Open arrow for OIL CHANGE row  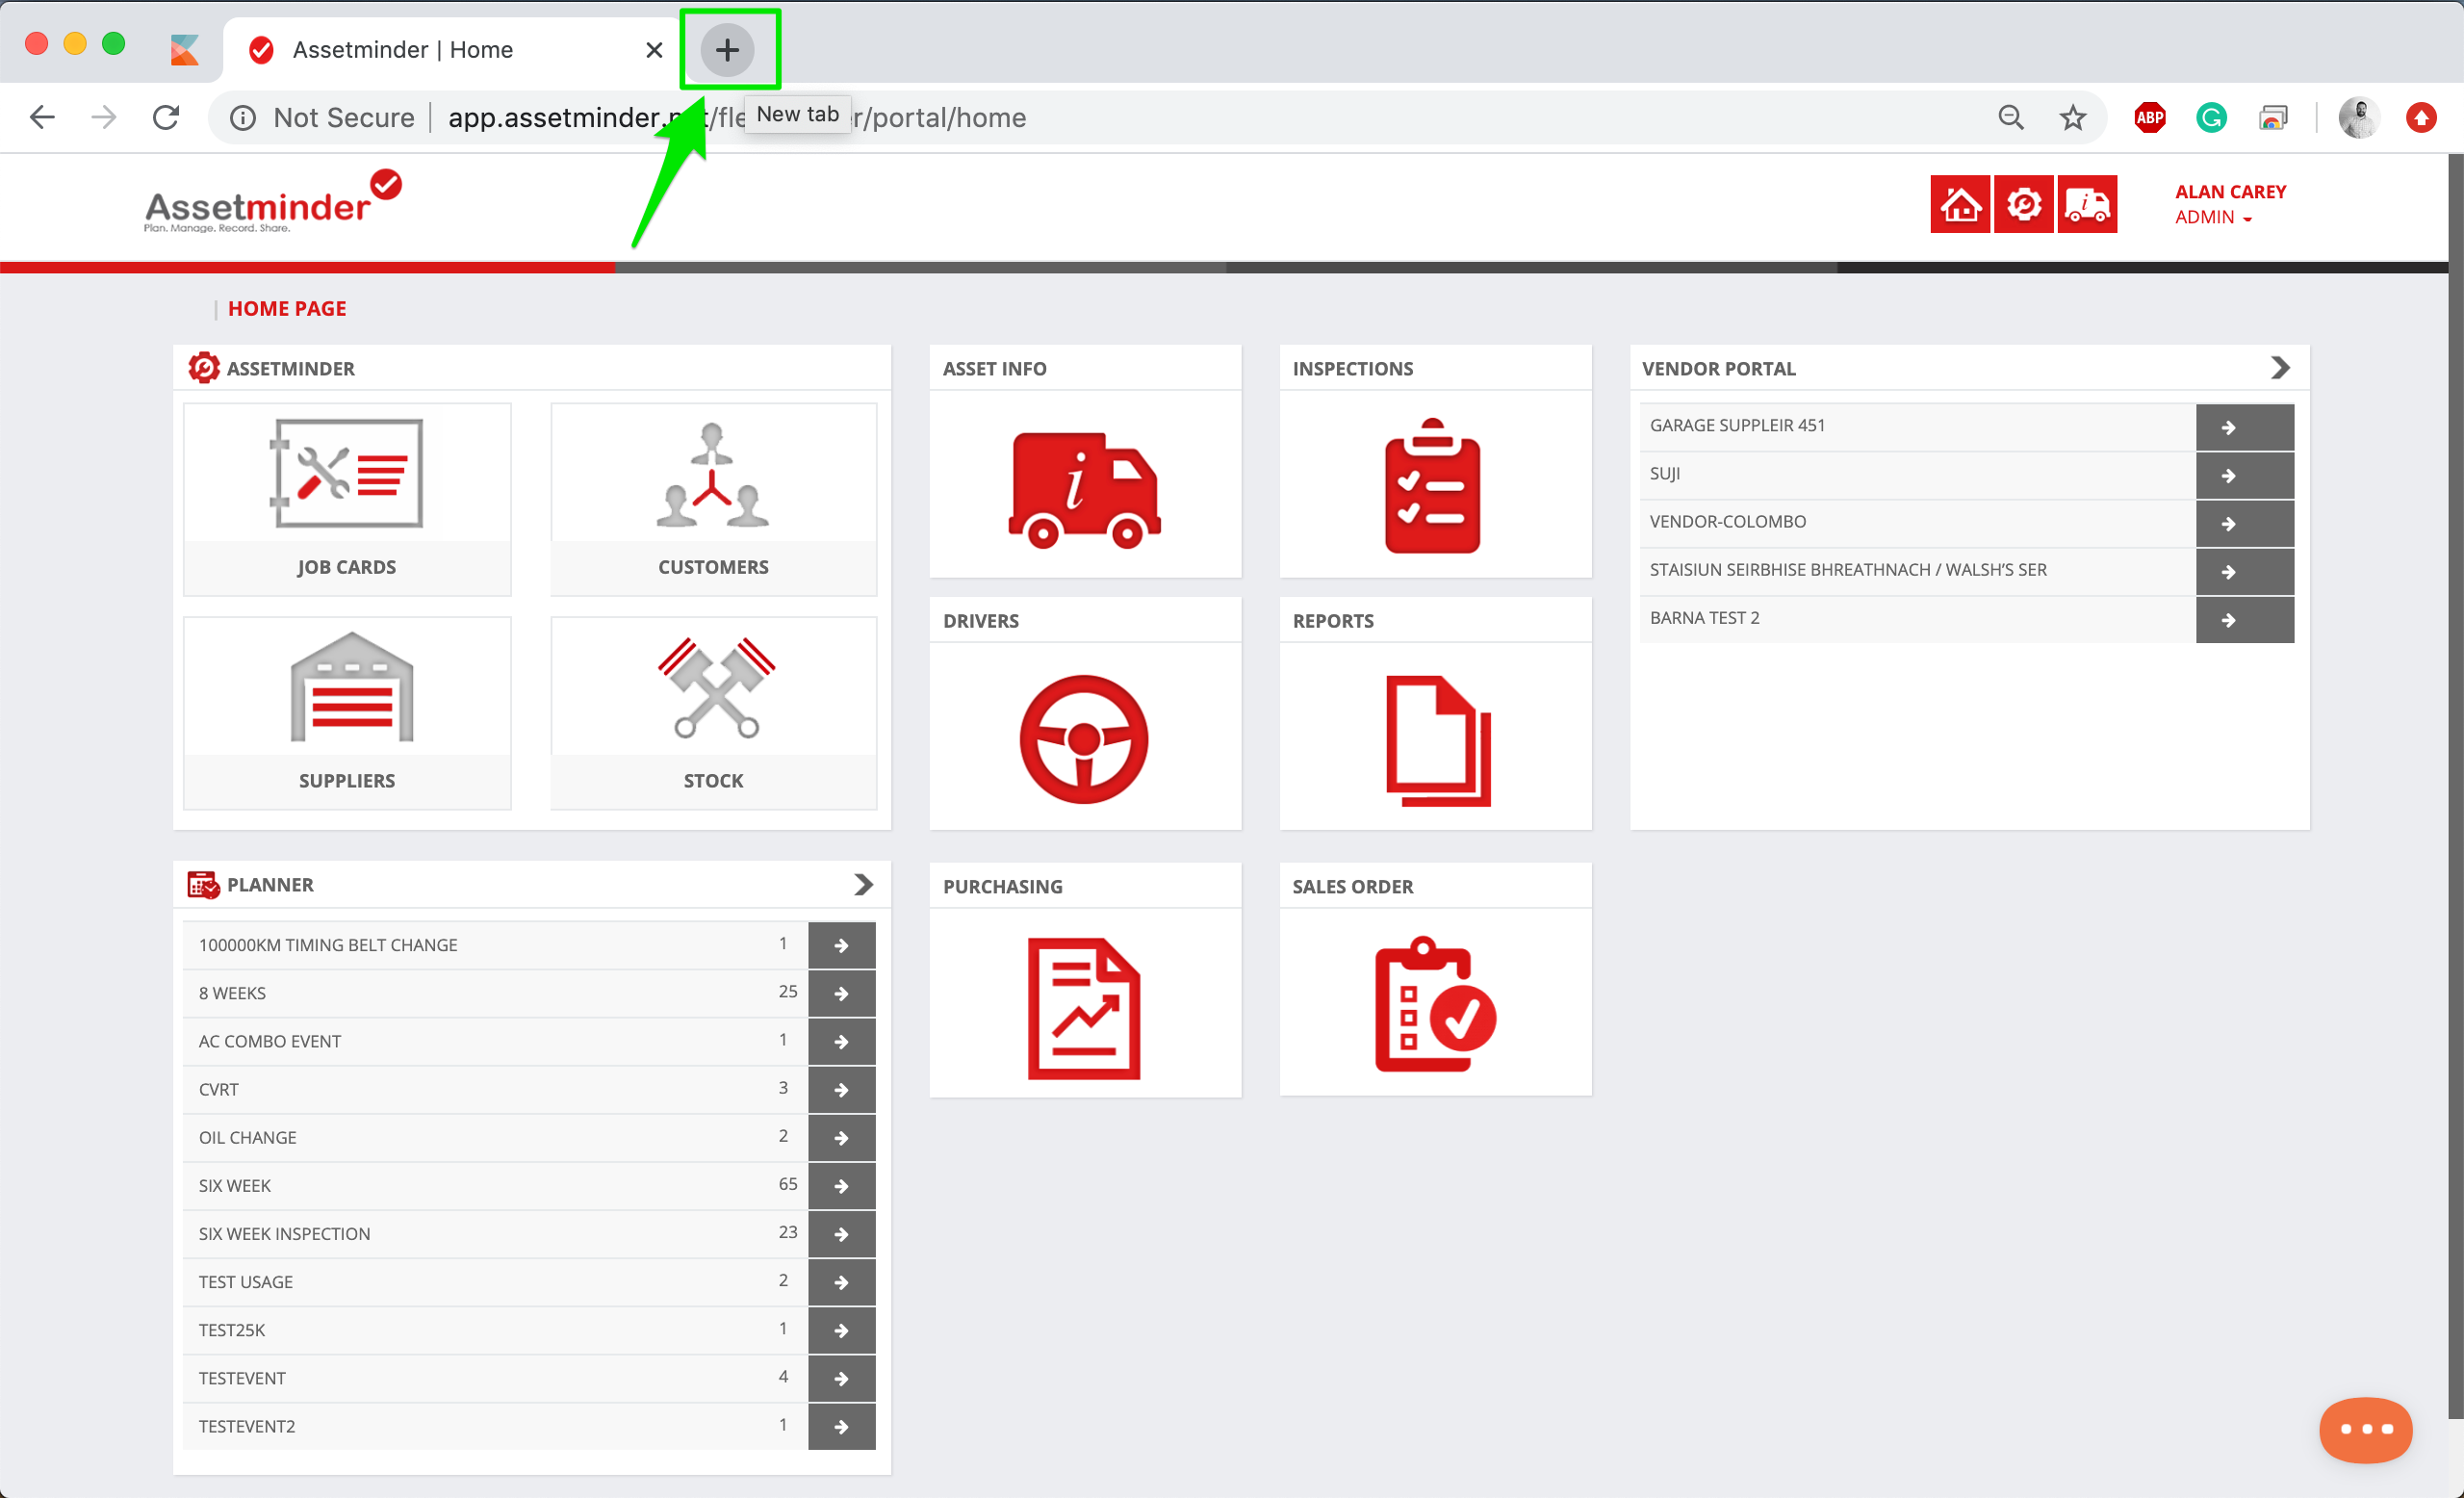(841, 1137)
